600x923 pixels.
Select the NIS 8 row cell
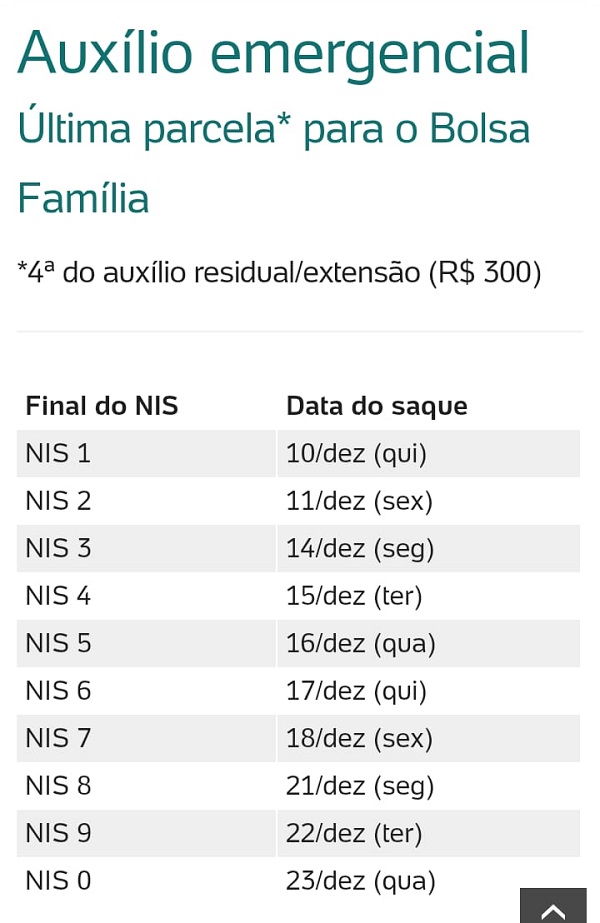146,786
